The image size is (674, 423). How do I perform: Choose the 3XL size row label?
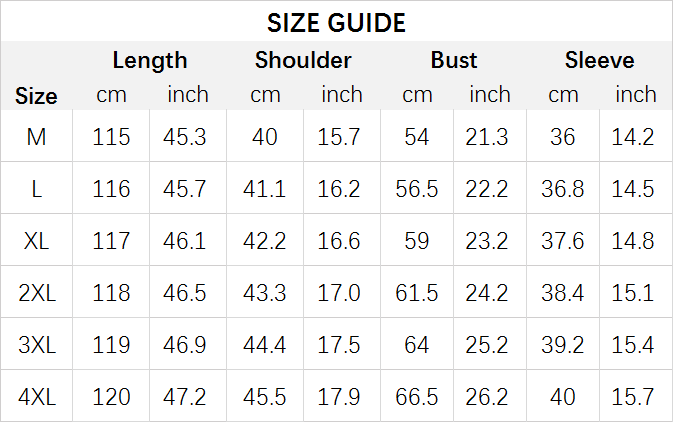37,345
